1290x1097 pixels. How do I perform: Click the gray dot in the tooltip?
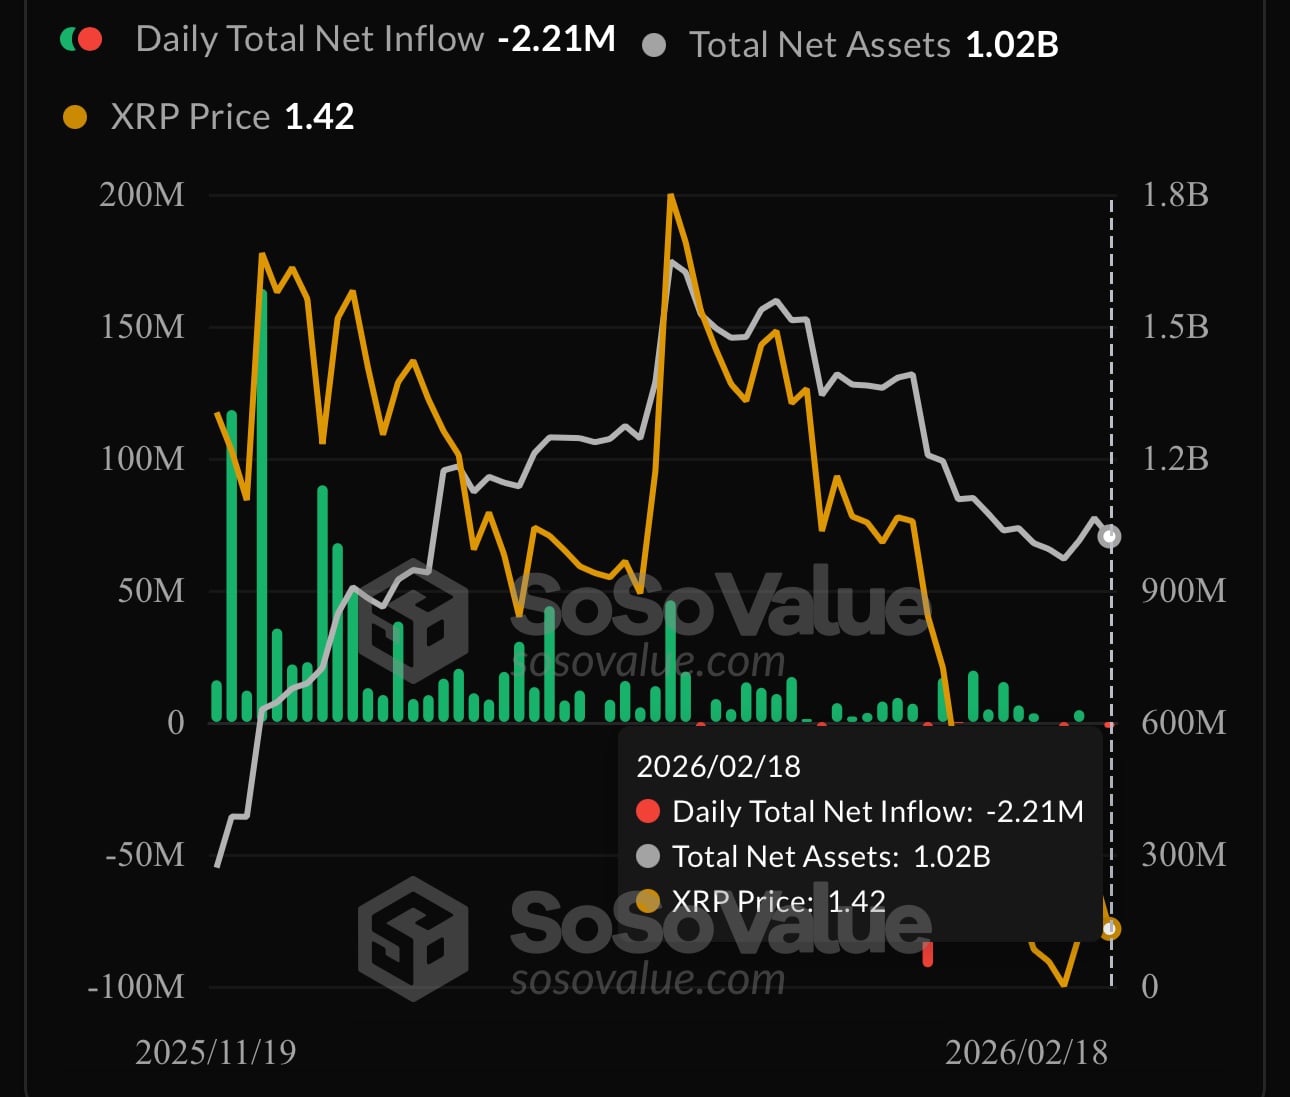[x=648, y=856]
